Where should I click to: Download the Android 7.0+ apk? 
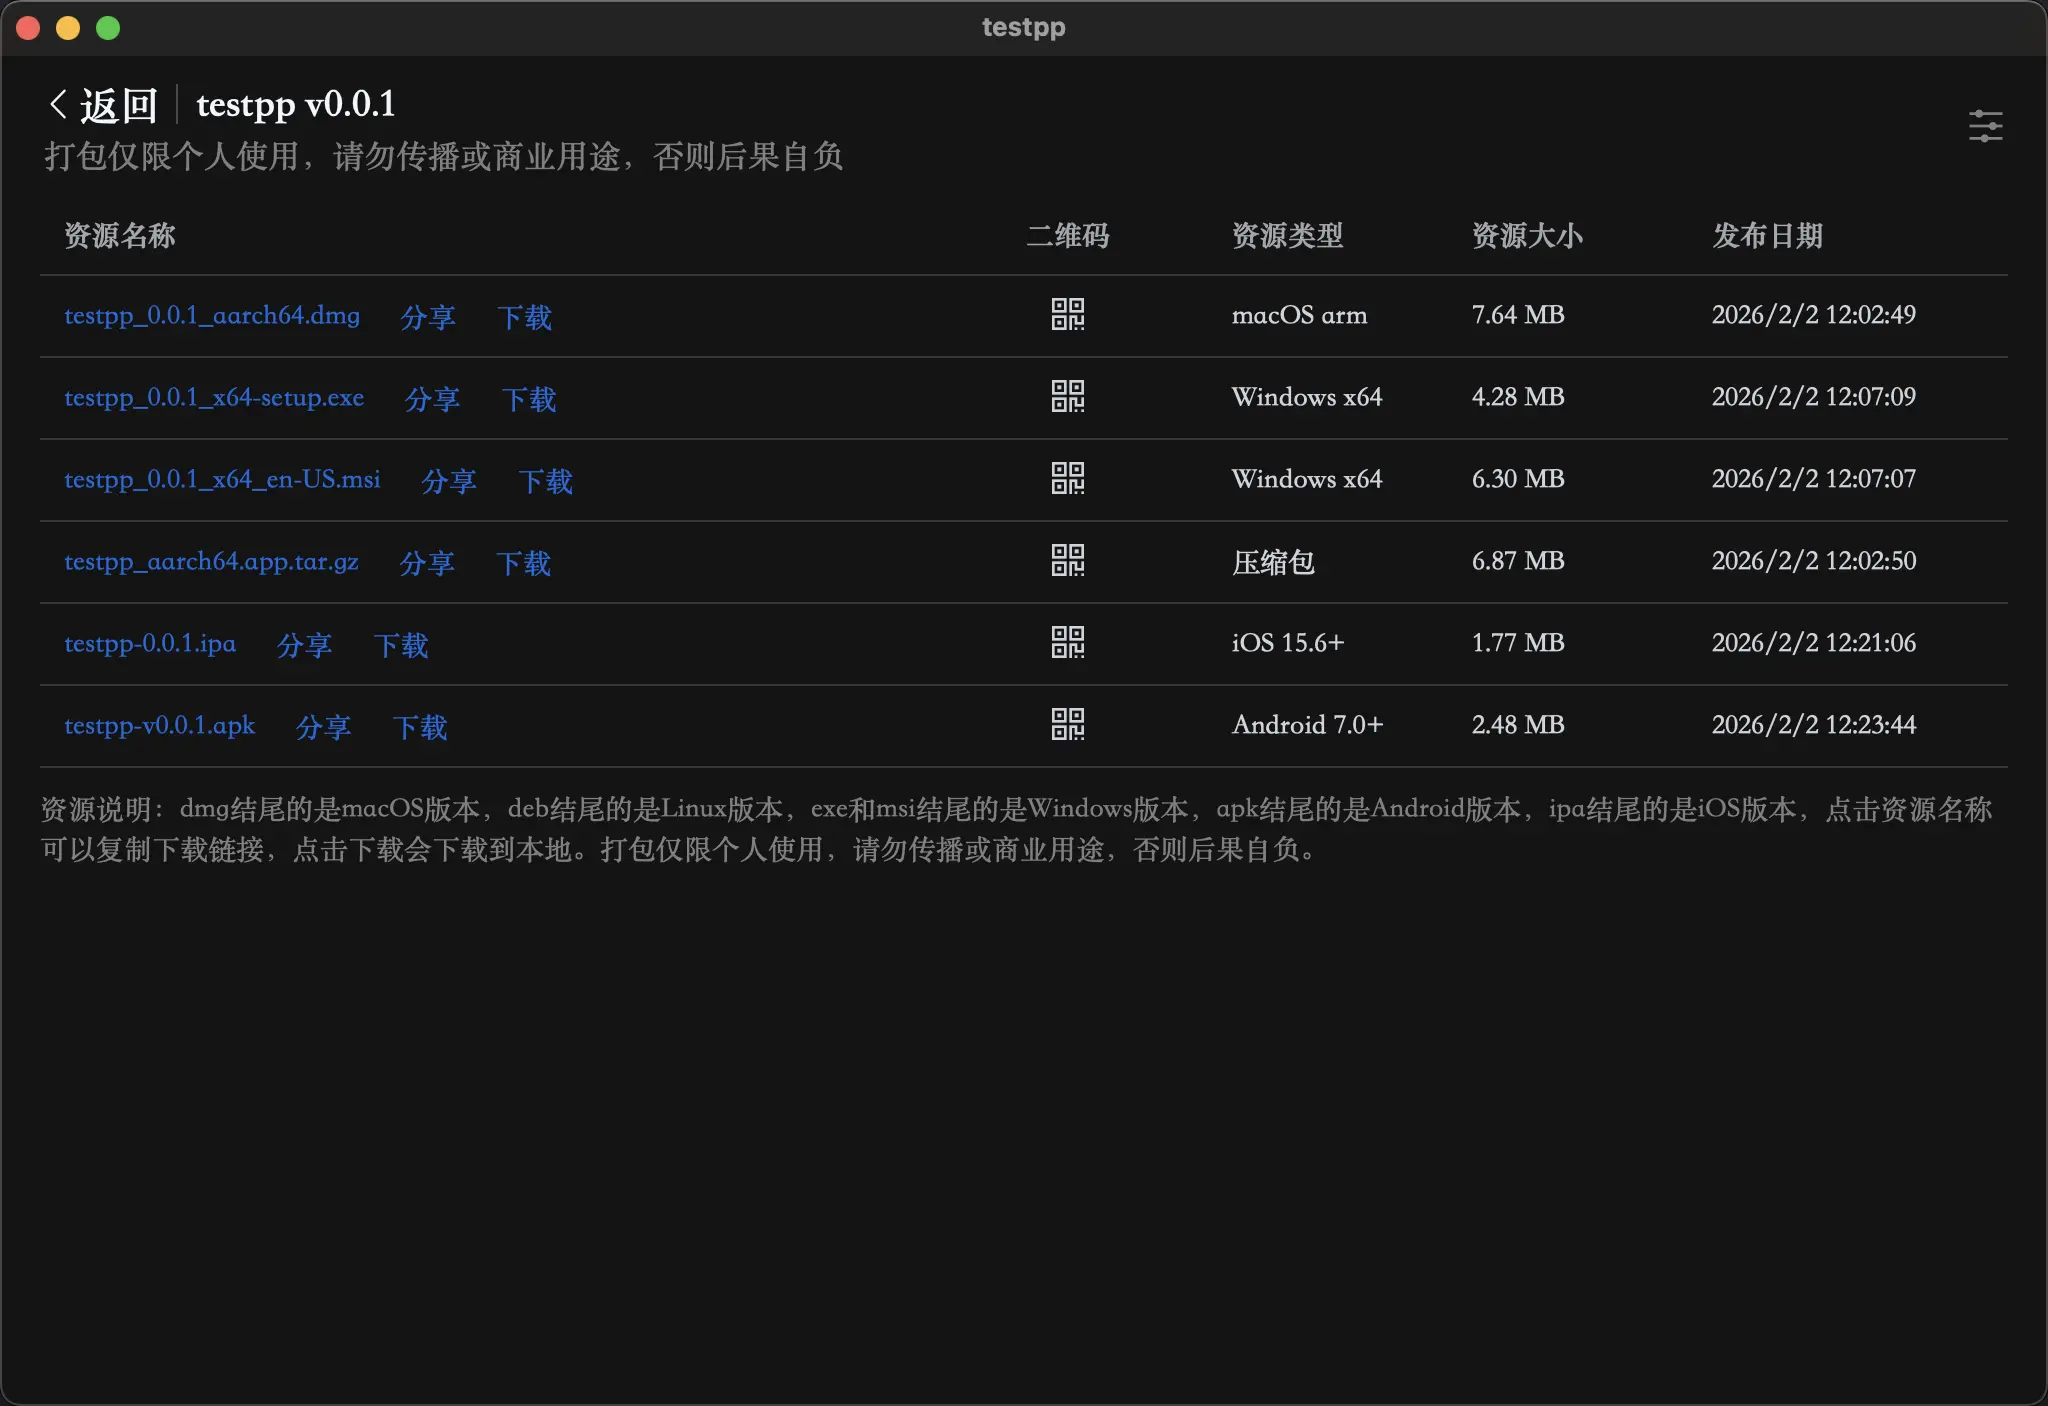419,727
